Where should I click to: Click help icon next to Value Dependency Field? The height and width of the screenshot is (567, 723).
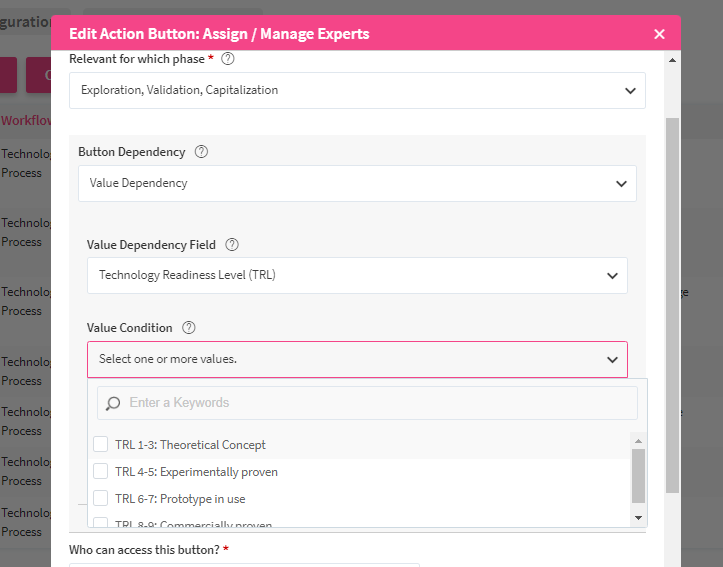point(232,245)
